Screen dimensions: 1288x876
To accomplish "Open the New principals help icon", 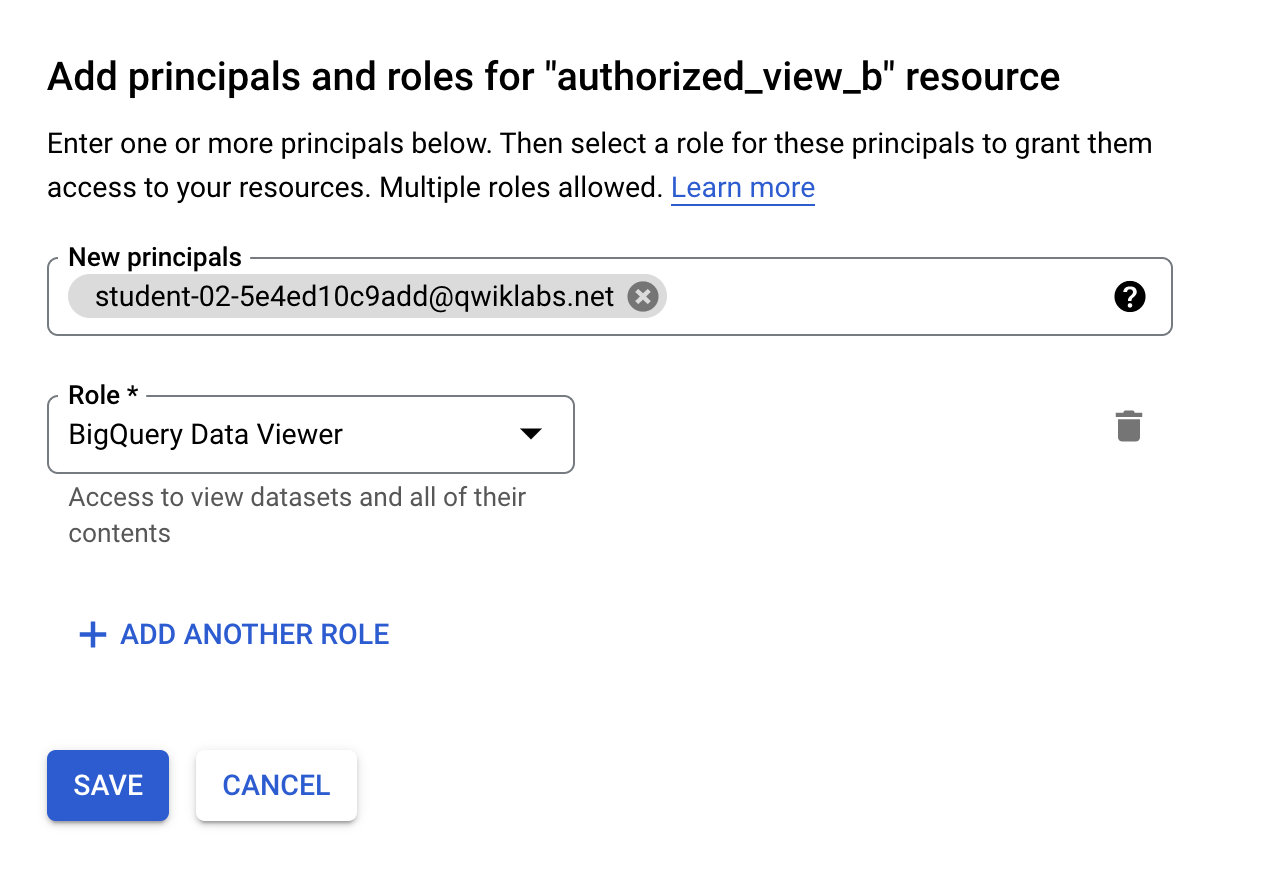I will point(1129,296).
